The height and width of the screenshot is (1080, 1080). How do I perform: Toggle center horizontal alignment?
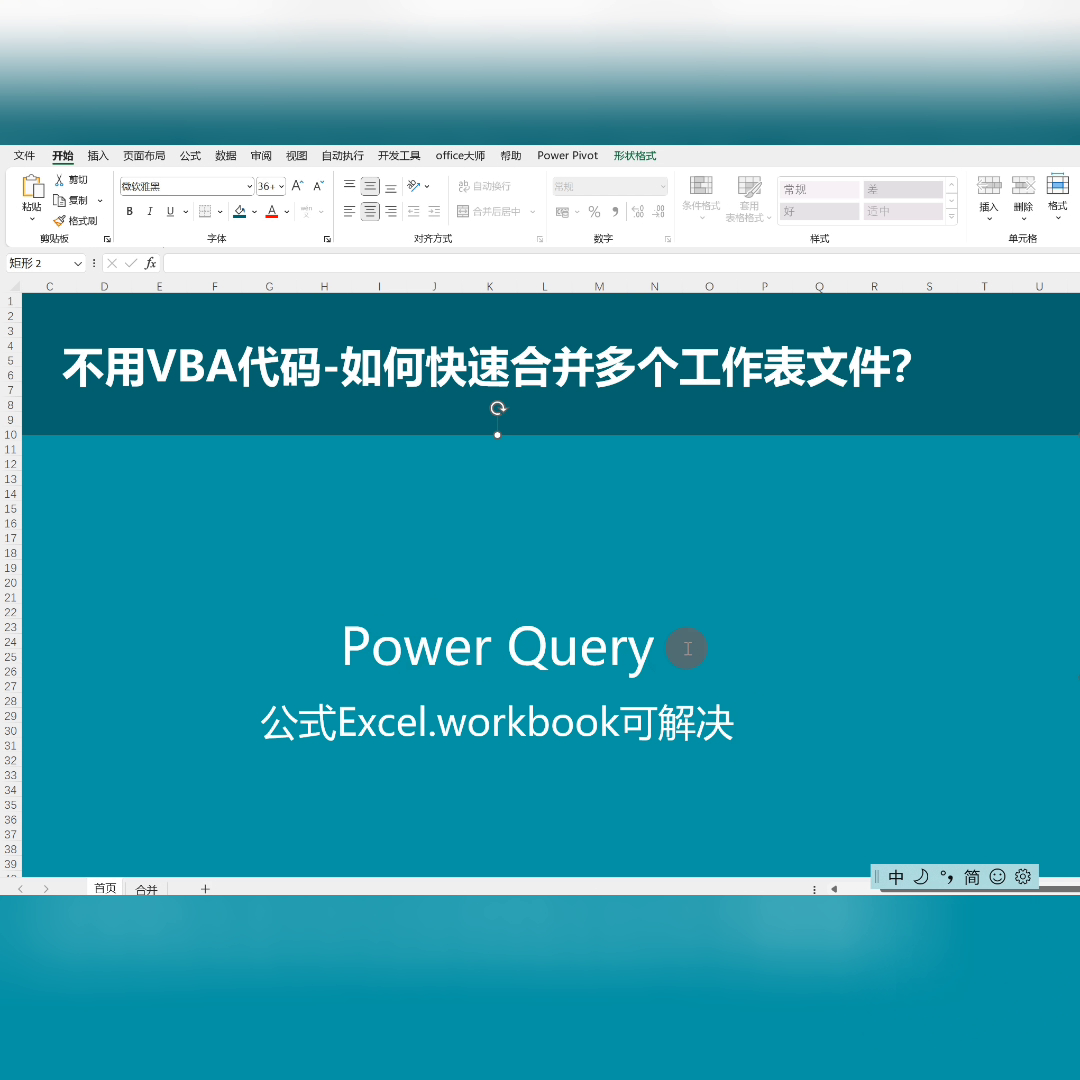pyautogui.click(x=370, y=211)
